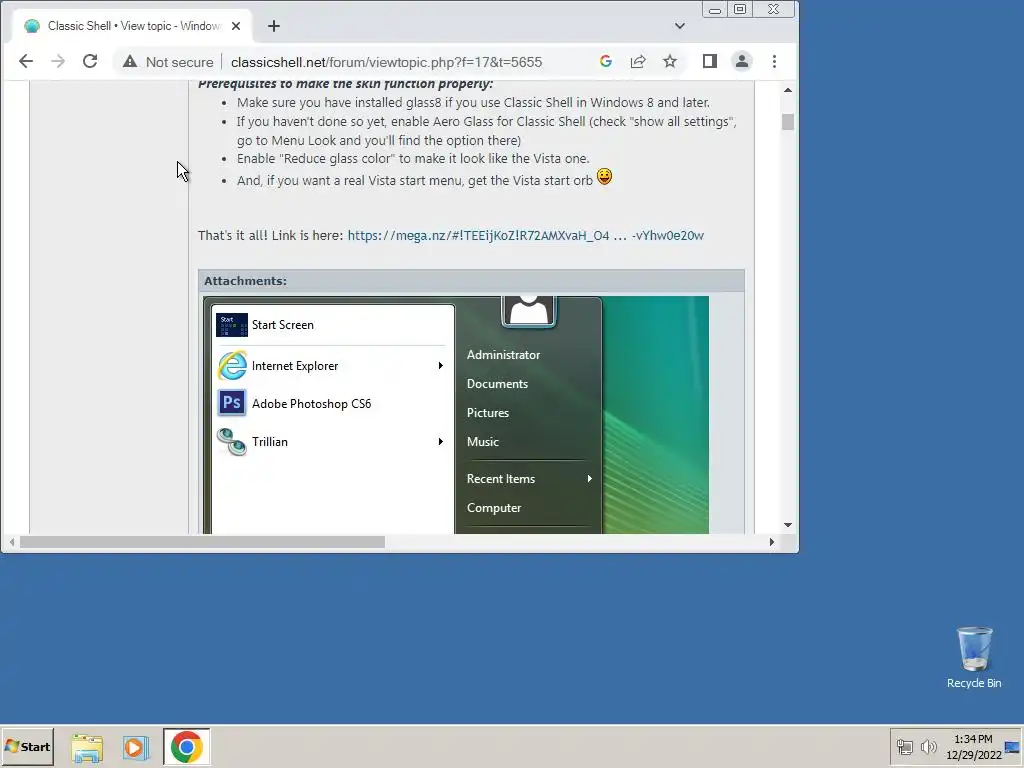Toggle the Chrome side panel

[710, 61]
